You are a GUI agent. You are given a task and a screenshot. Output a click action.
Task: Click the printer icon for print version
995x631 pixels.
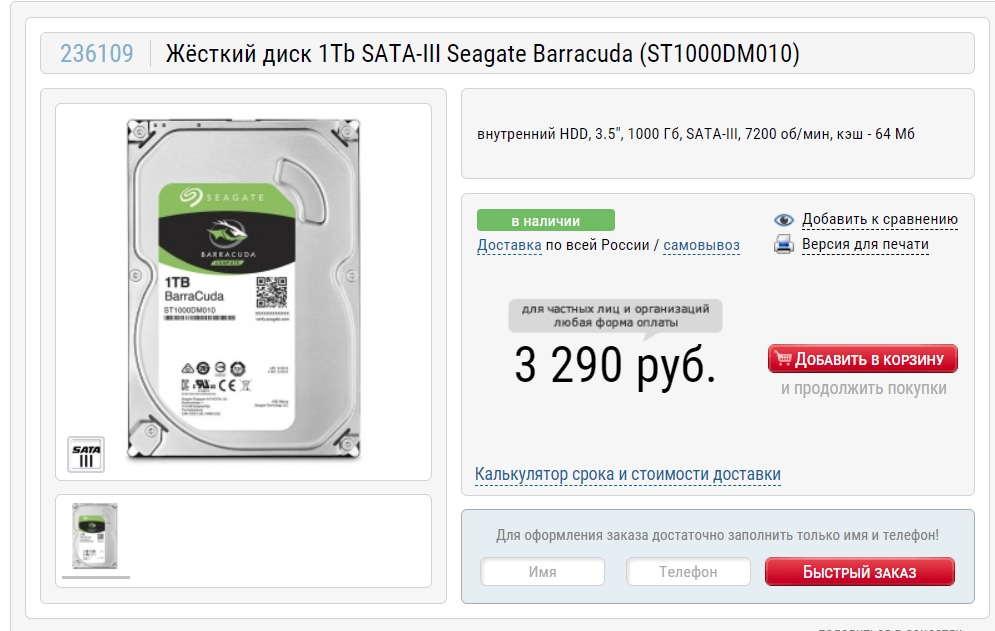click(x=784, y=244)
